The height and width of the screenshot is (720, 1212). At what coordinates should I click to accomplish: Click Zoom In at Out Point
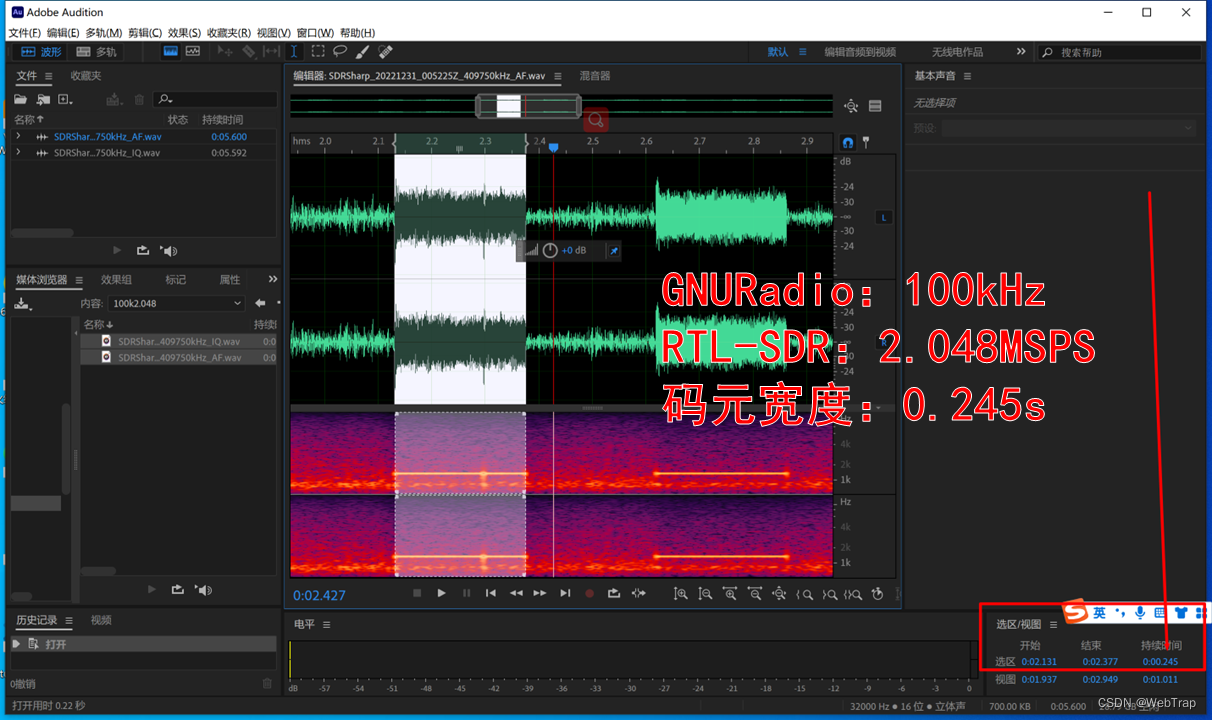[829, 594]
